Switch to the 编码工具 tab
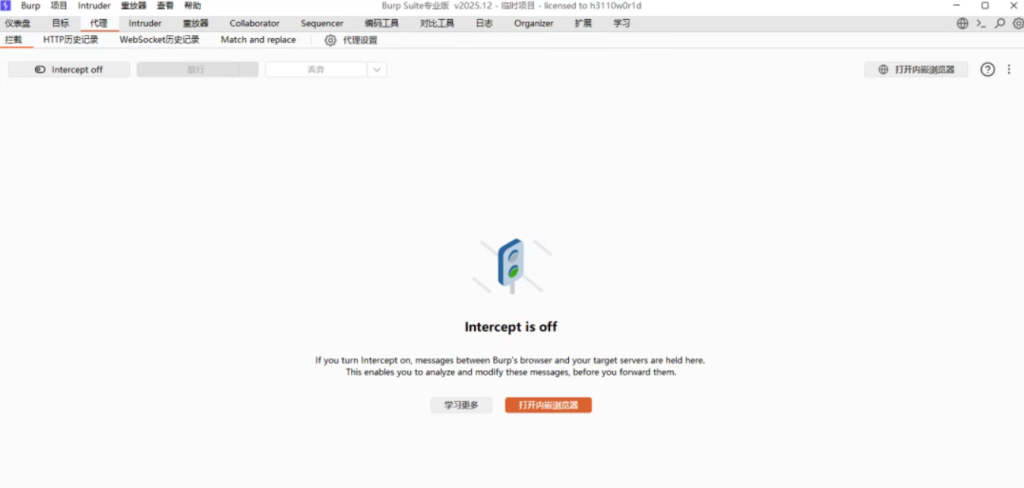Image resolution: width=1024 pixels, height=488 pixels. (x=381, y=24)
